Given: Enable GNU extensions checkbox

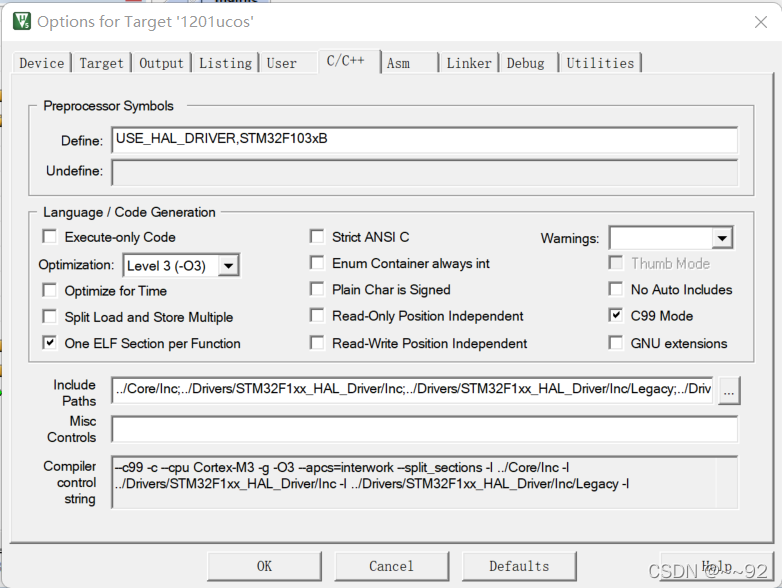Looking at the screenshot, I should (x=616, y=343).
